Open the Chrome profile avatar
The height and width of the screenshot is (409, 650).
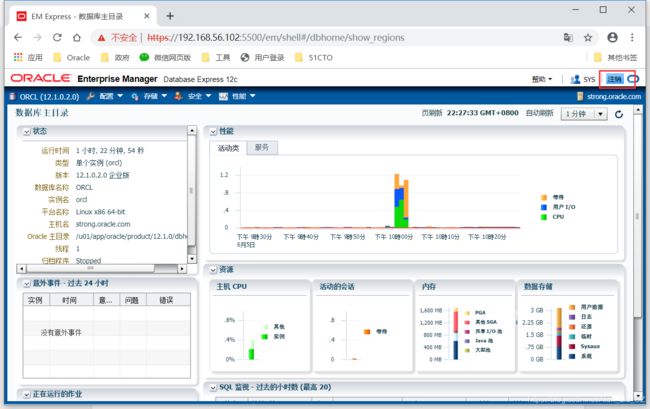pos(612,37)
